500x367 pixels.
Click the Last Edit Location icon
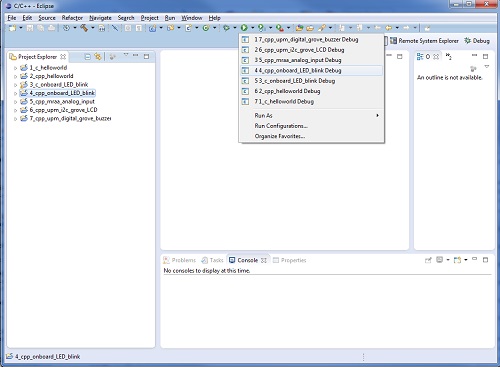pos(378,28)
